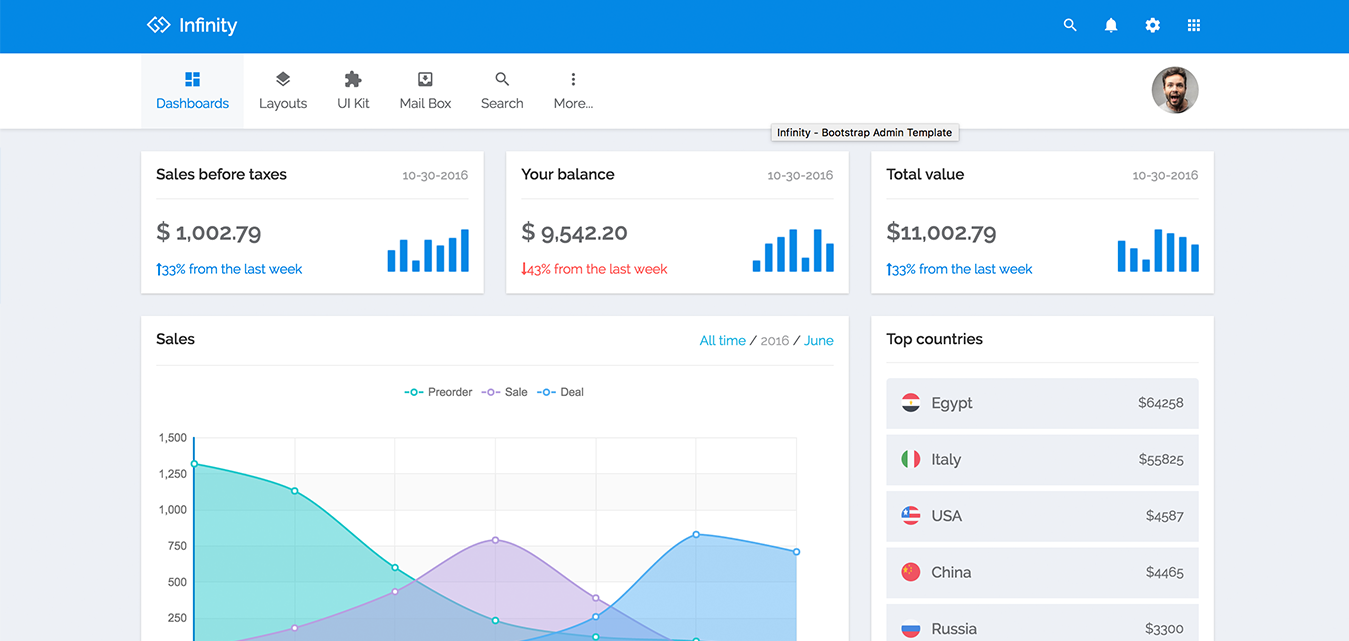The image size is (1349, 641).
Task: Open the user profile avatar
Action: coord(1174,91)
